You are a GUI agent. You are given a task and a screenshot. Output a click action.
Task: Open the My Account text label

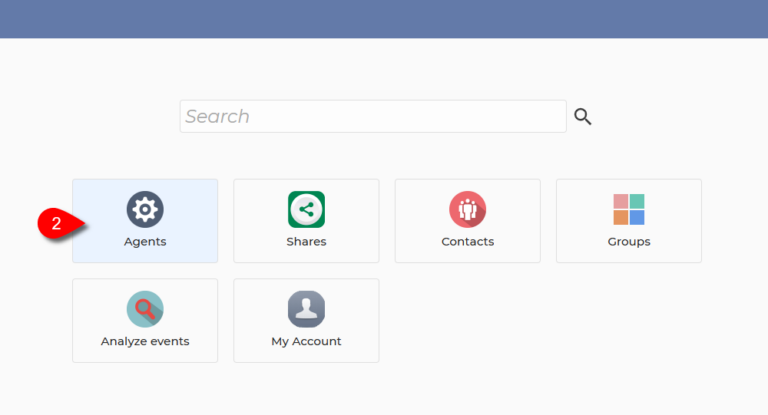pos(306,342)
